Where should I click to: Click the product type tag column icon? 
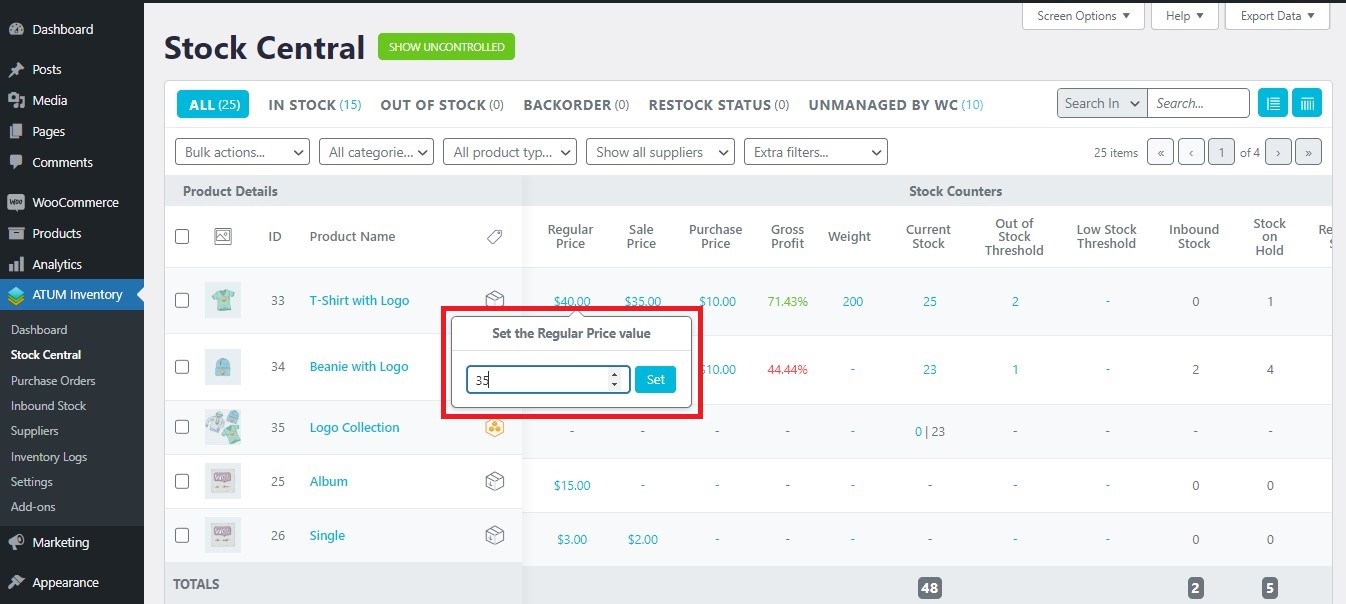click(x=494, y=237)
